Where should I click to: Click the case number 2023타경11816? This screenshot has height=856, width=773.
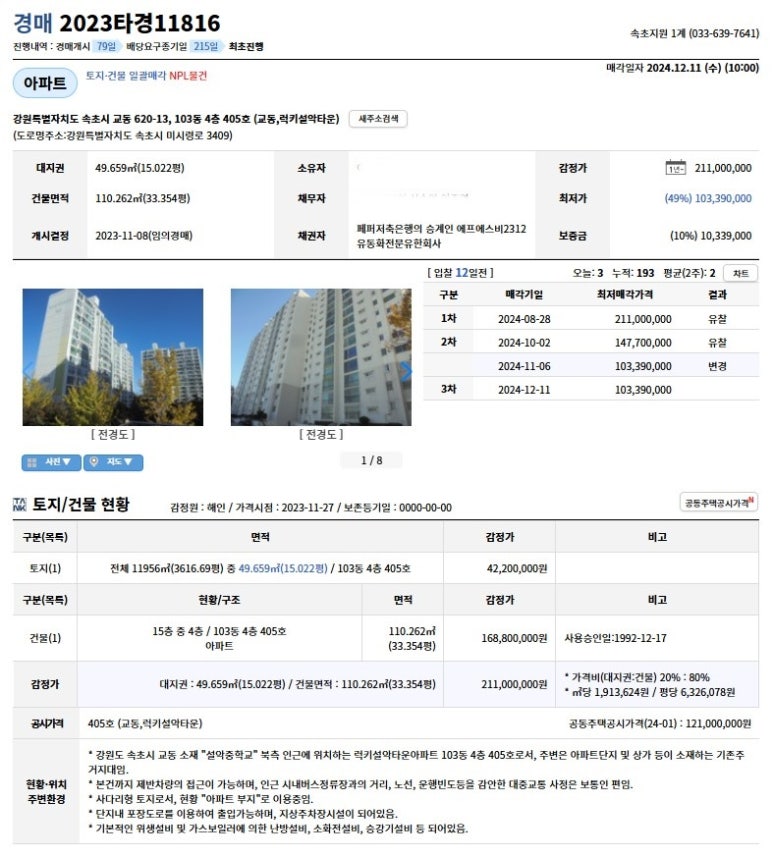(x=139, y=23)
